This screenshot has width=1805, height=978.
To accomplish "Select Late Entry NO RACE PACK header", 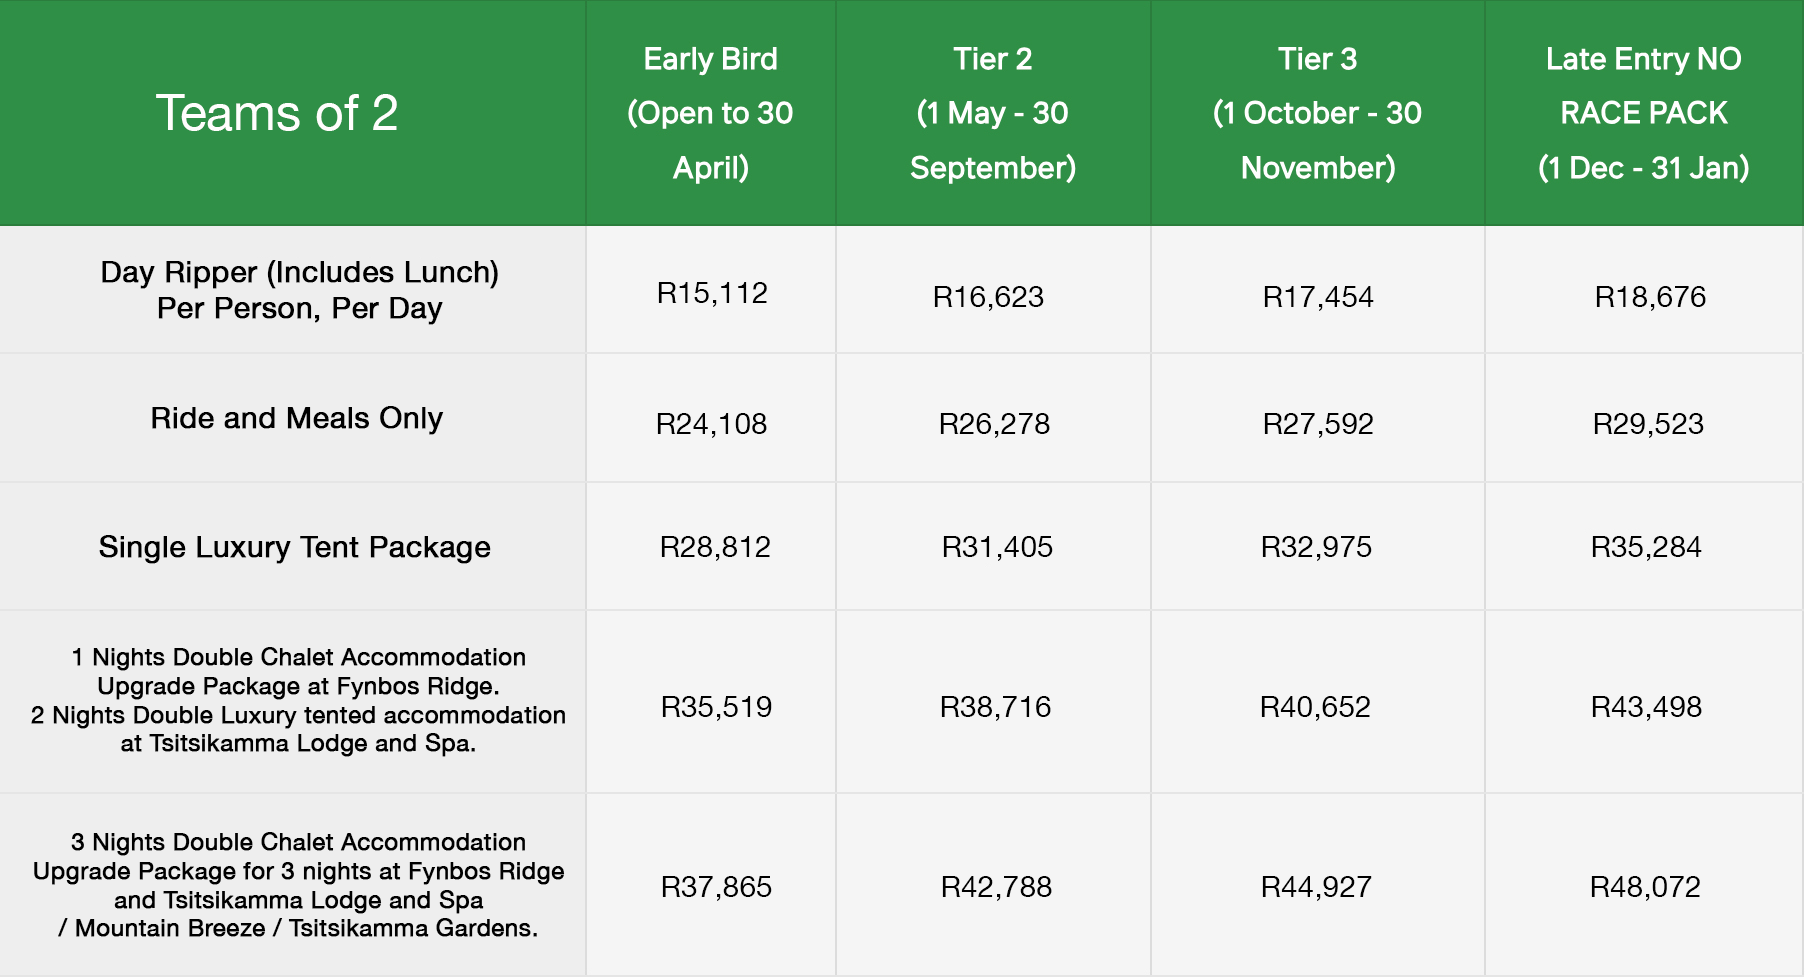I will tap(1643, 113).
